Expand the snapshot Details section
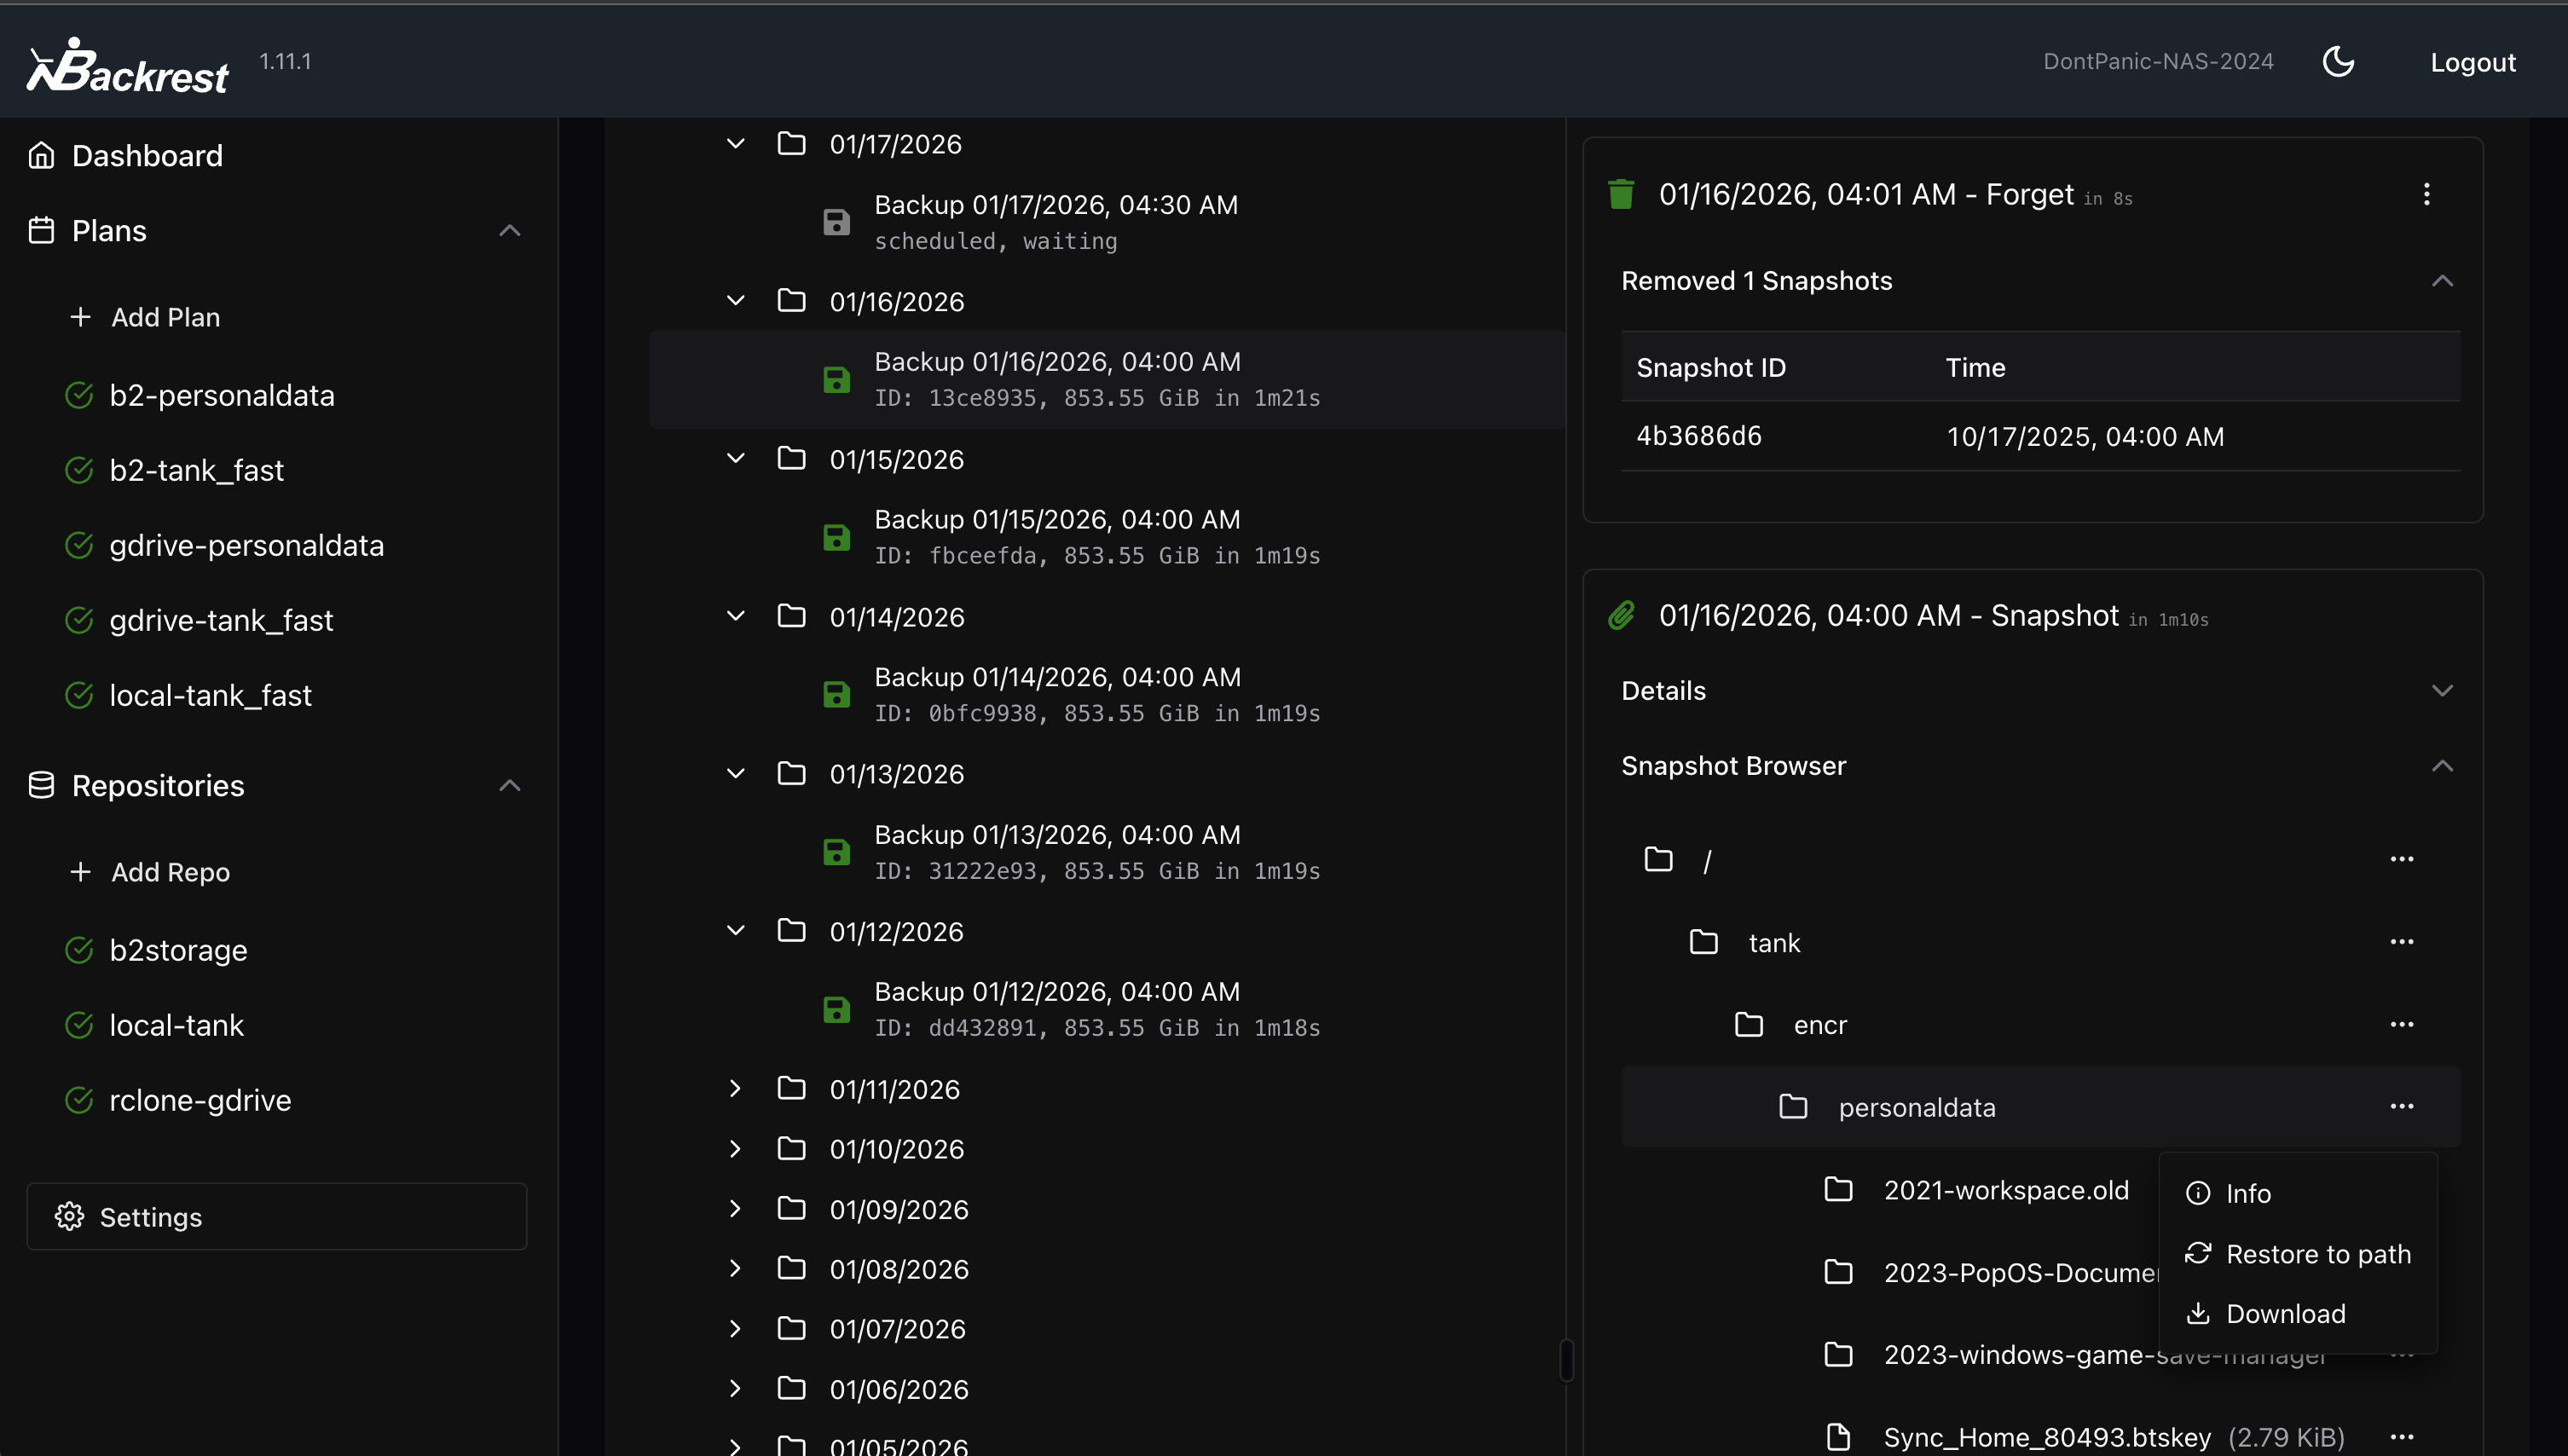The width and height of the screenshot is (2568, 1456). point(2441,691)
